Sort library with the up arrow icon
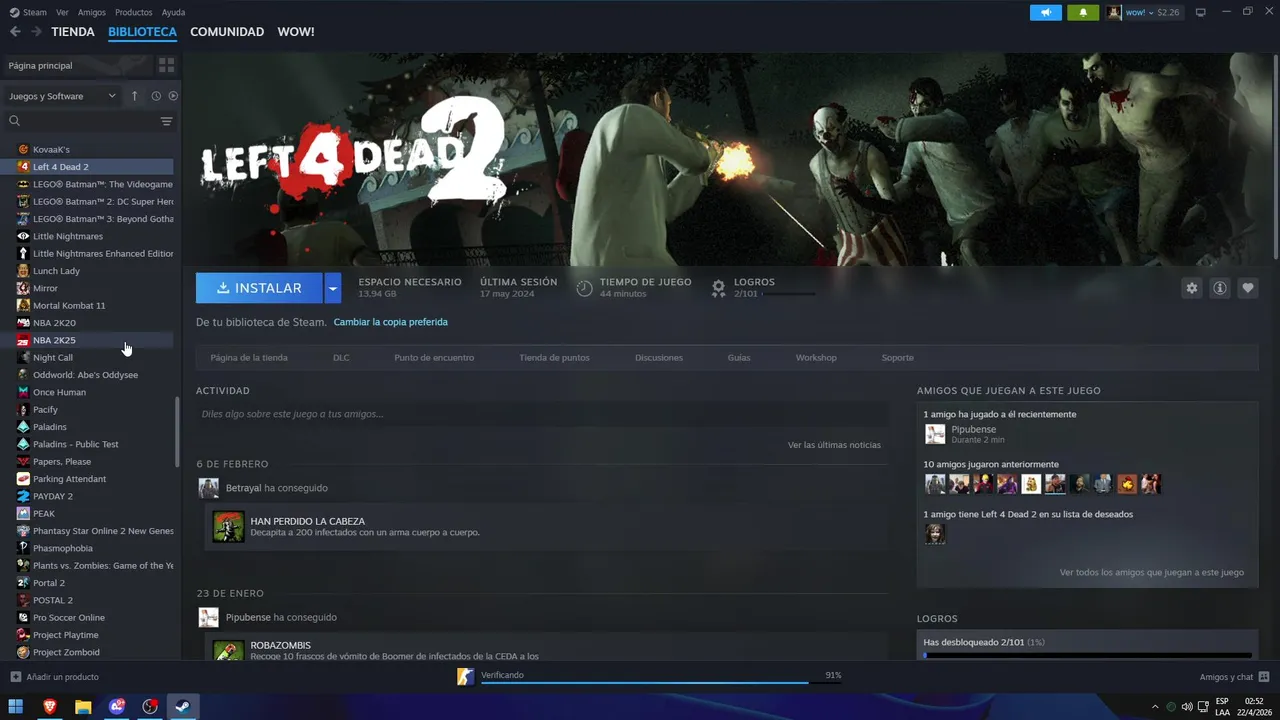Viewport: 1280px width, 720px height. 135,96
